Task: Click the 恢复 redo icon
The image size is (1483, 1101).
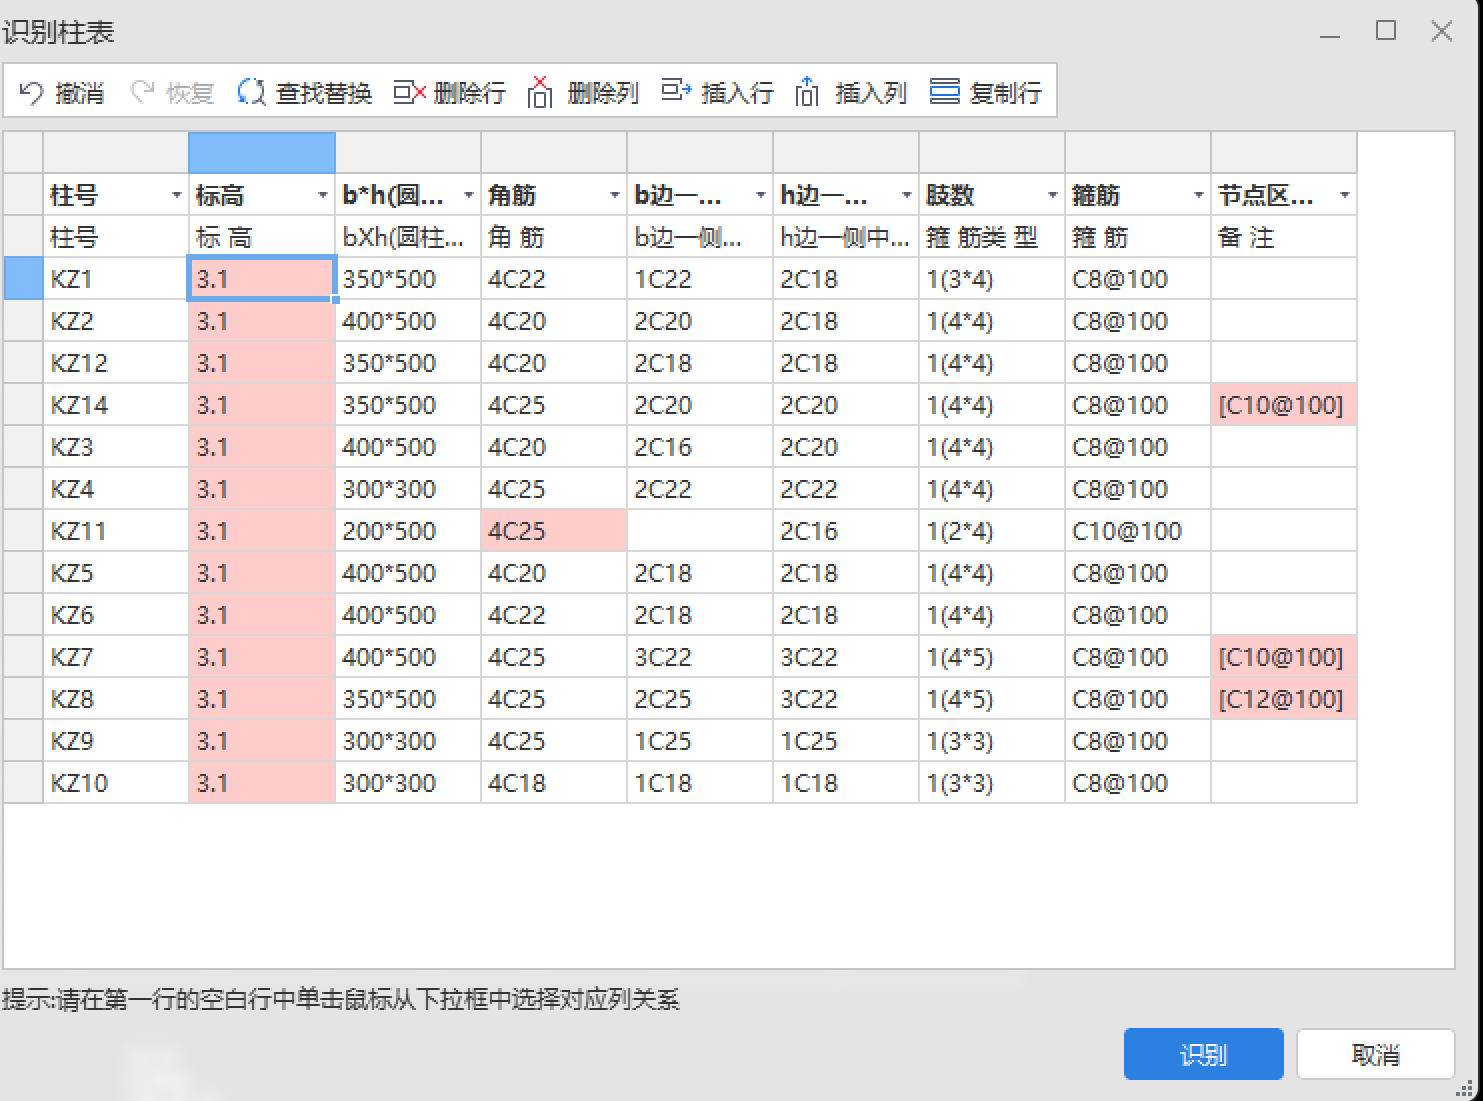Action: coord(142,93)
